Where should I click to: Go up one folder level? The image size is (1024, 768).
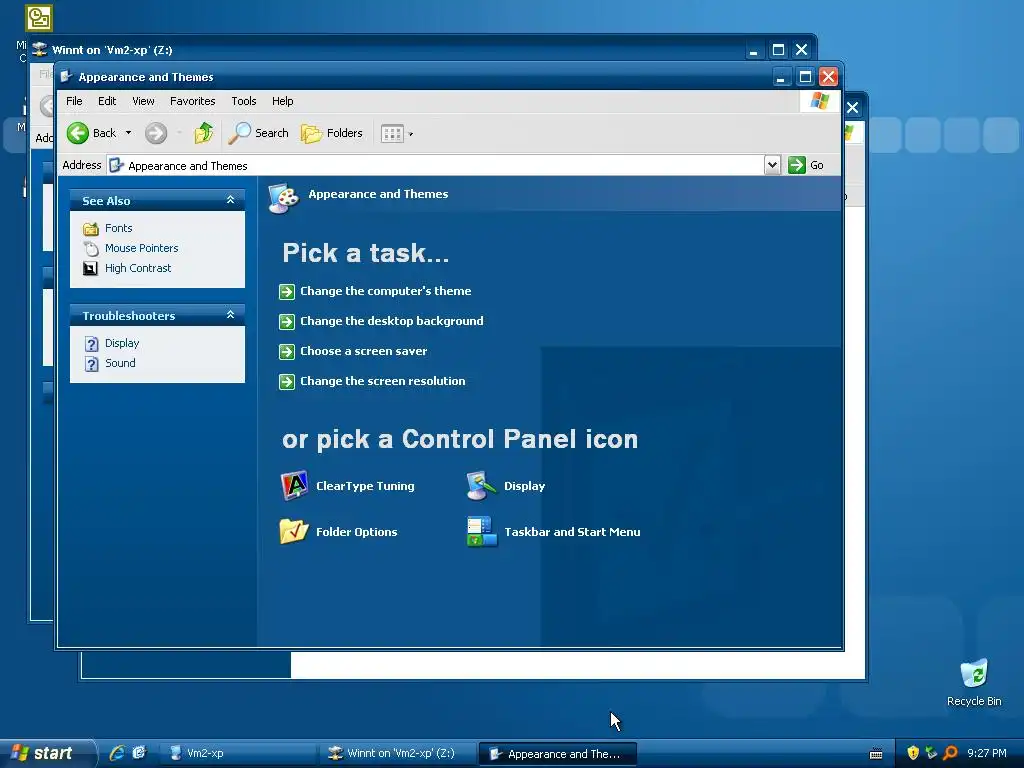(x=204, y=133)
